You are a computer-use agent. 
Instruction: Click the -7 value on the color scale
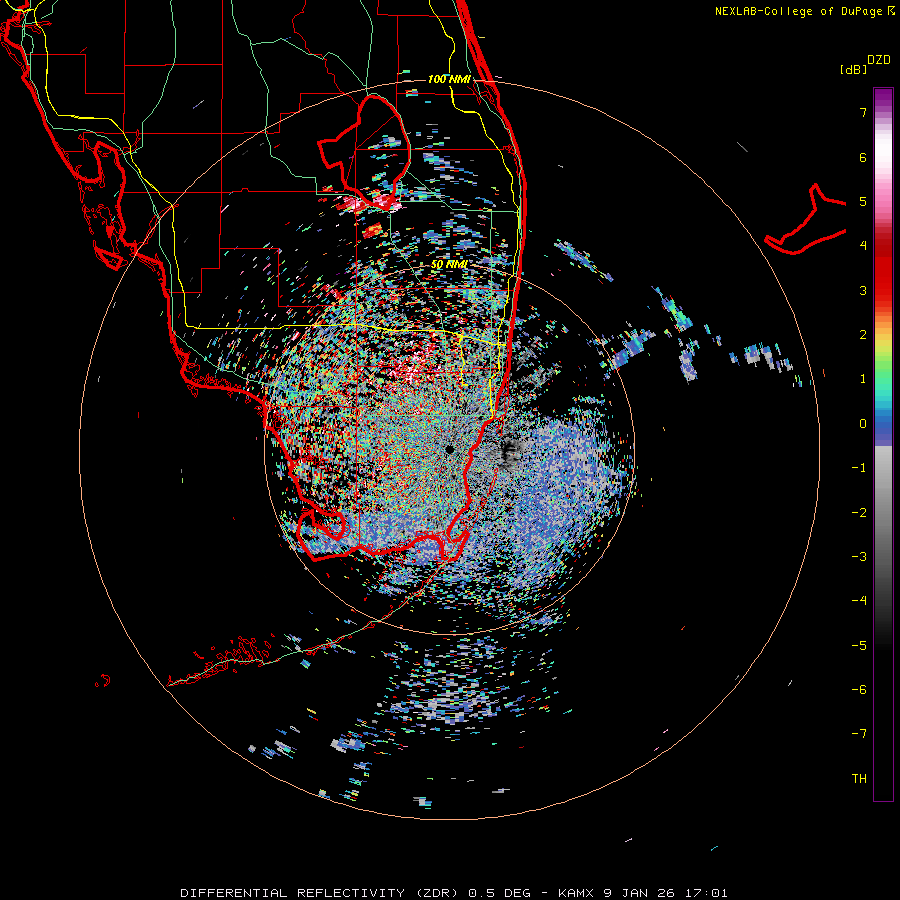click(x=859, y=734)
